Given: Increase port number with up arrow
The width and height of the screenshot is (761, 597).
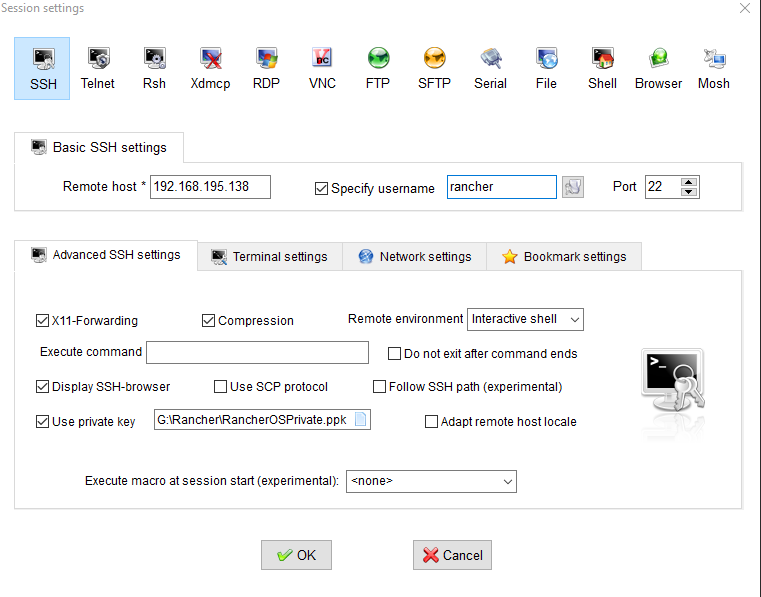Looking at the screenshot, I should (689, 182).
